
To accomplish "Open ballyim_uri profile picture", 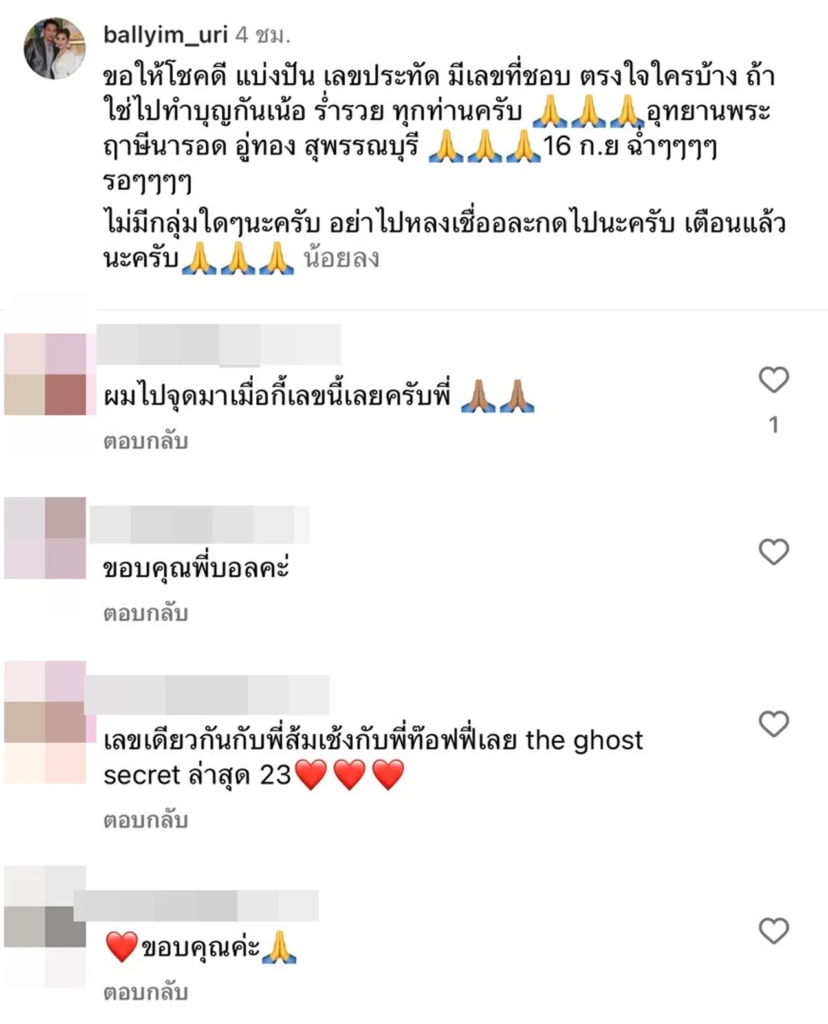I will click(x=54, y=48).
